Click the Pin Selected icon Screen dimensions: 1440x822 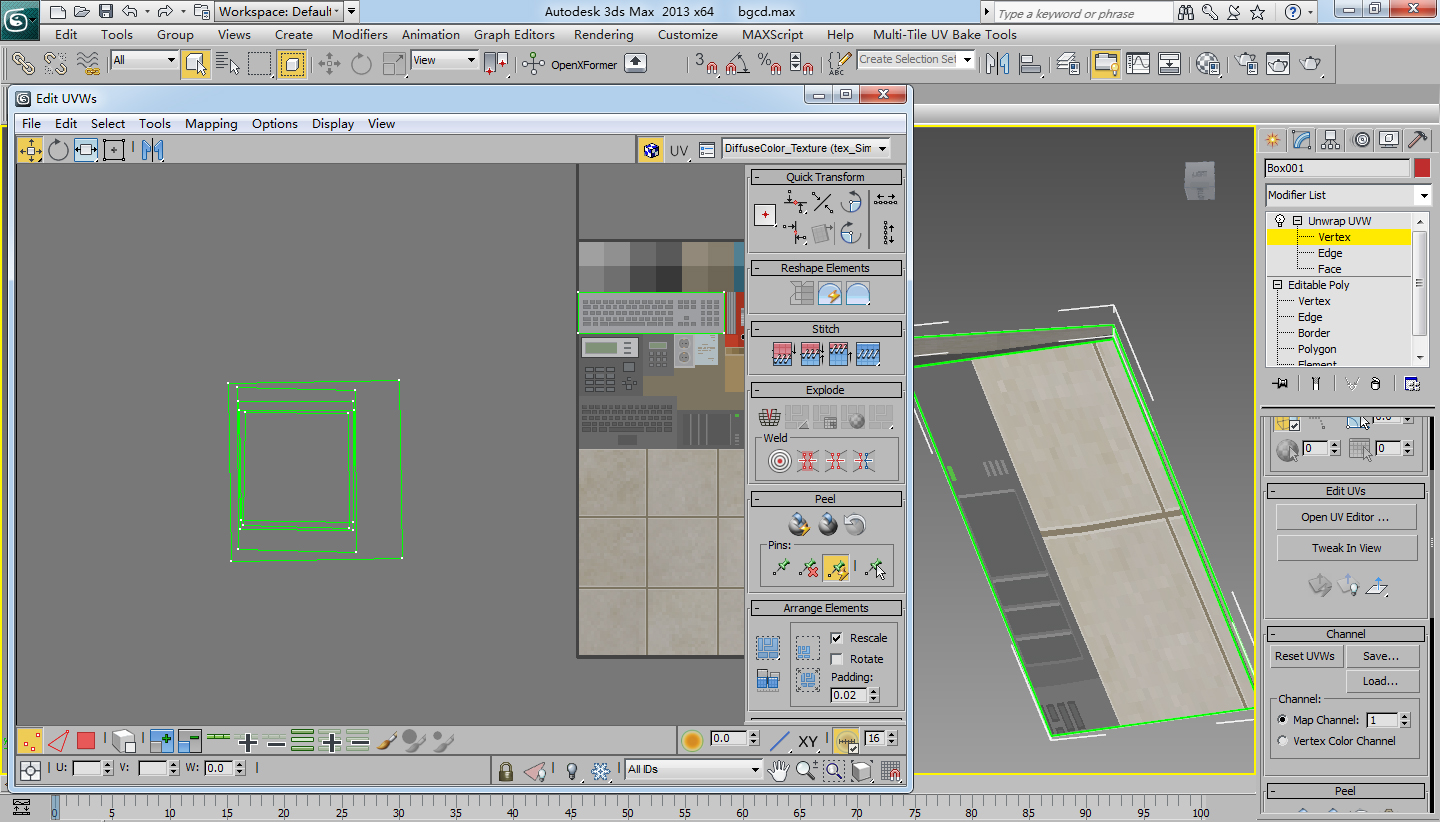[781, 569]
